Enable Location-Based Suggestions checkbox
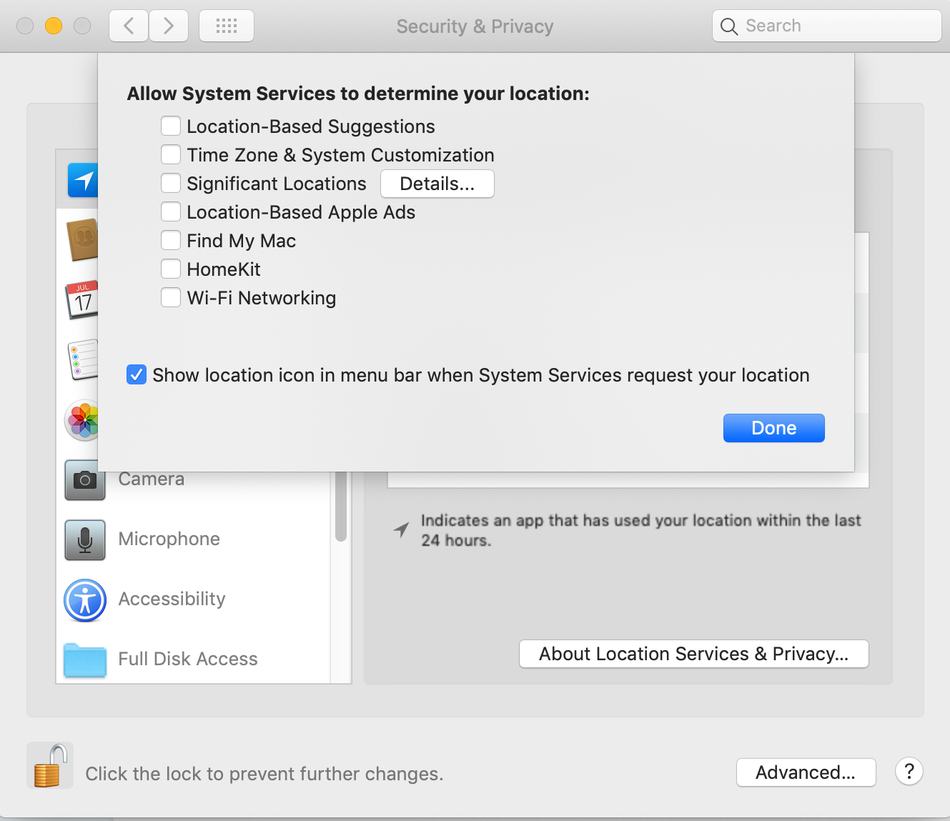Screen dimensions: 950x821 171,126
